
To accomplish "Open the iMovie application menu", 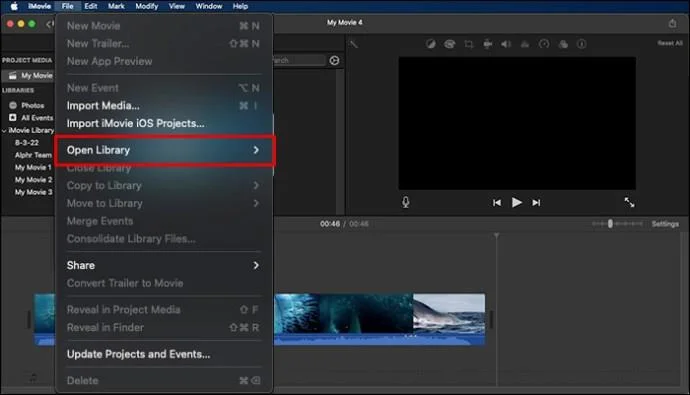I will tap(39, 6).
